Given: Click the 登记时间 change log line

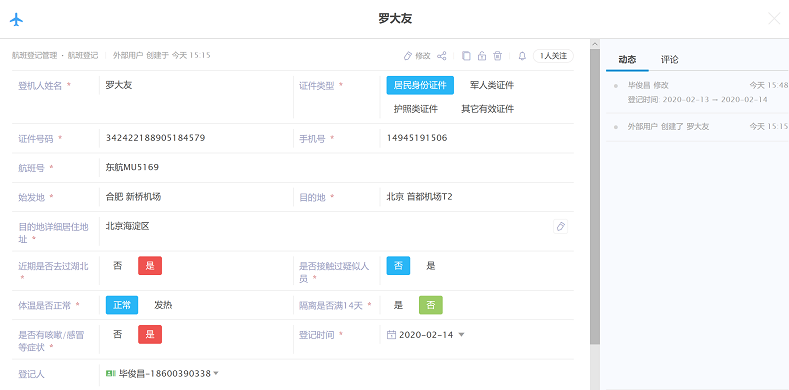Looking at the screenshot, I should 697,100.
